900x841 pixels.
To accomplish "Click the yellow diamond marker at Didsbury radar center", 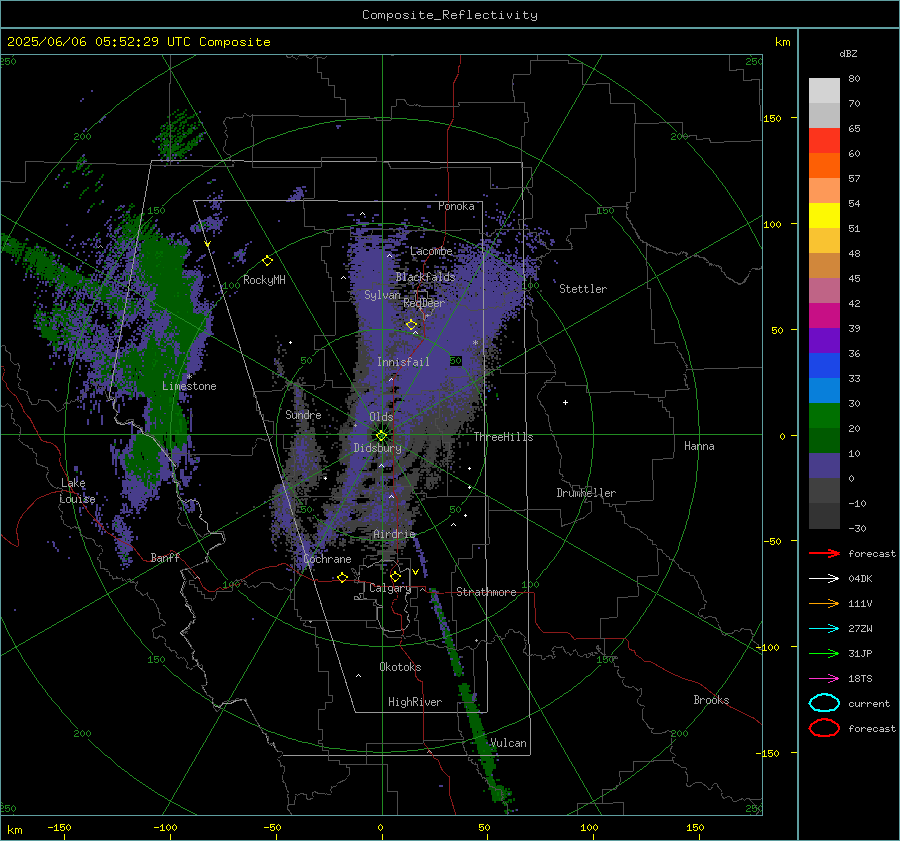I will [x=381, y=436].
